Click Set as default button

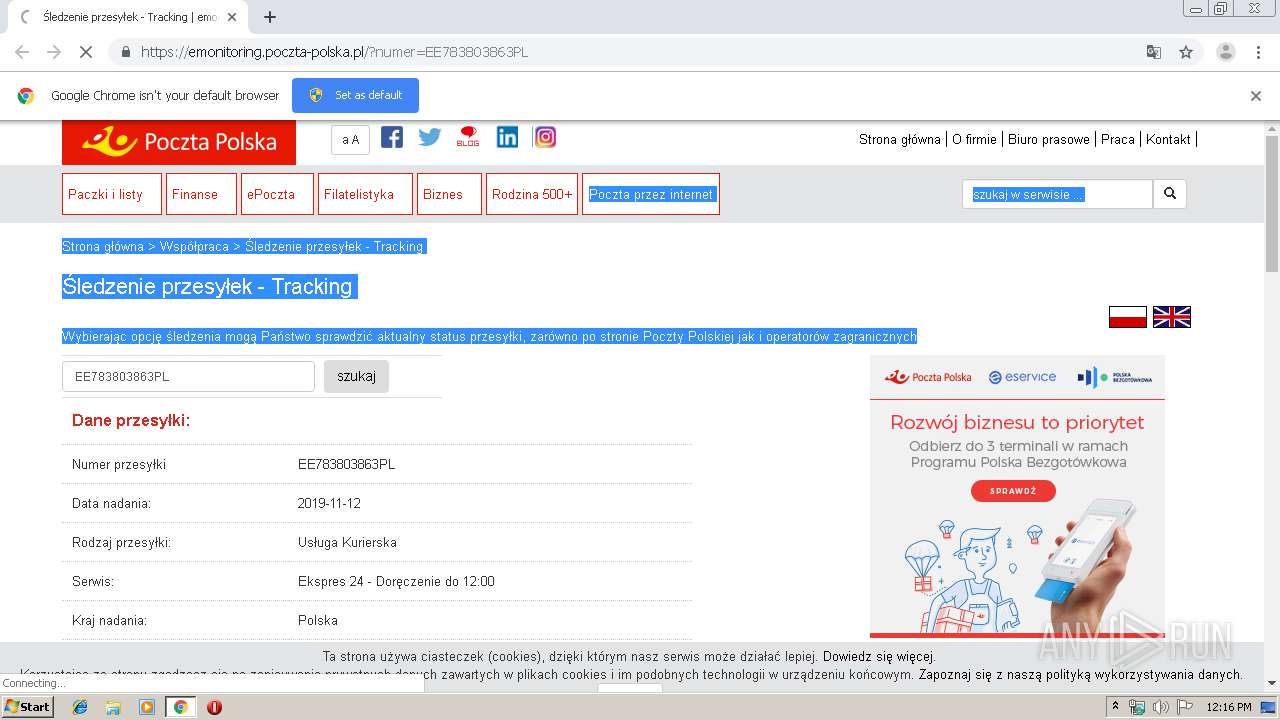(355, 95)
